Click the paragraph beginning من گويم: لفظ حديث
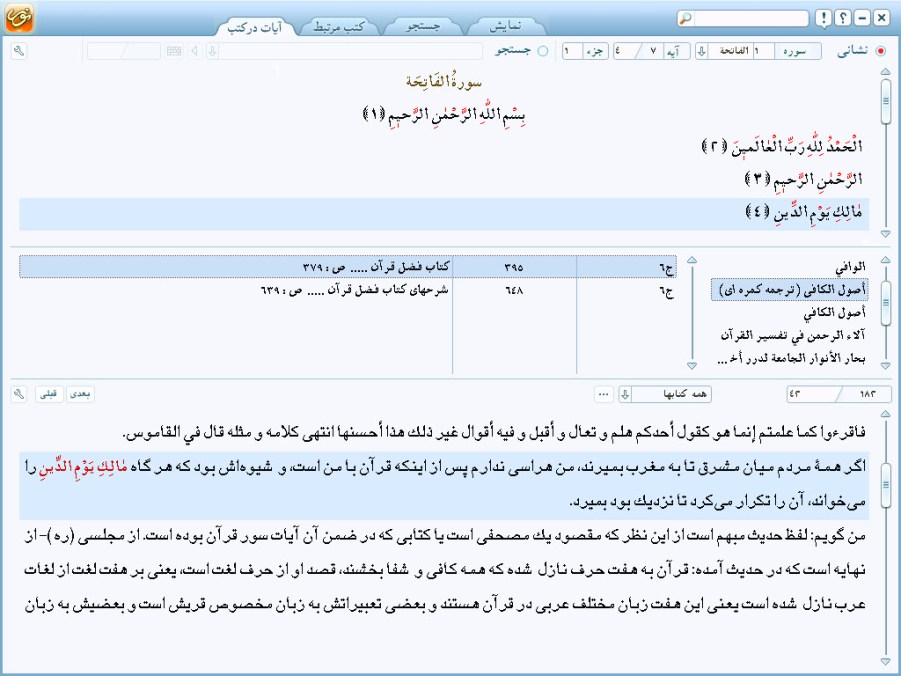Image resolution: width=901 pixels, height=676 pixels. (x=444, y=570)
